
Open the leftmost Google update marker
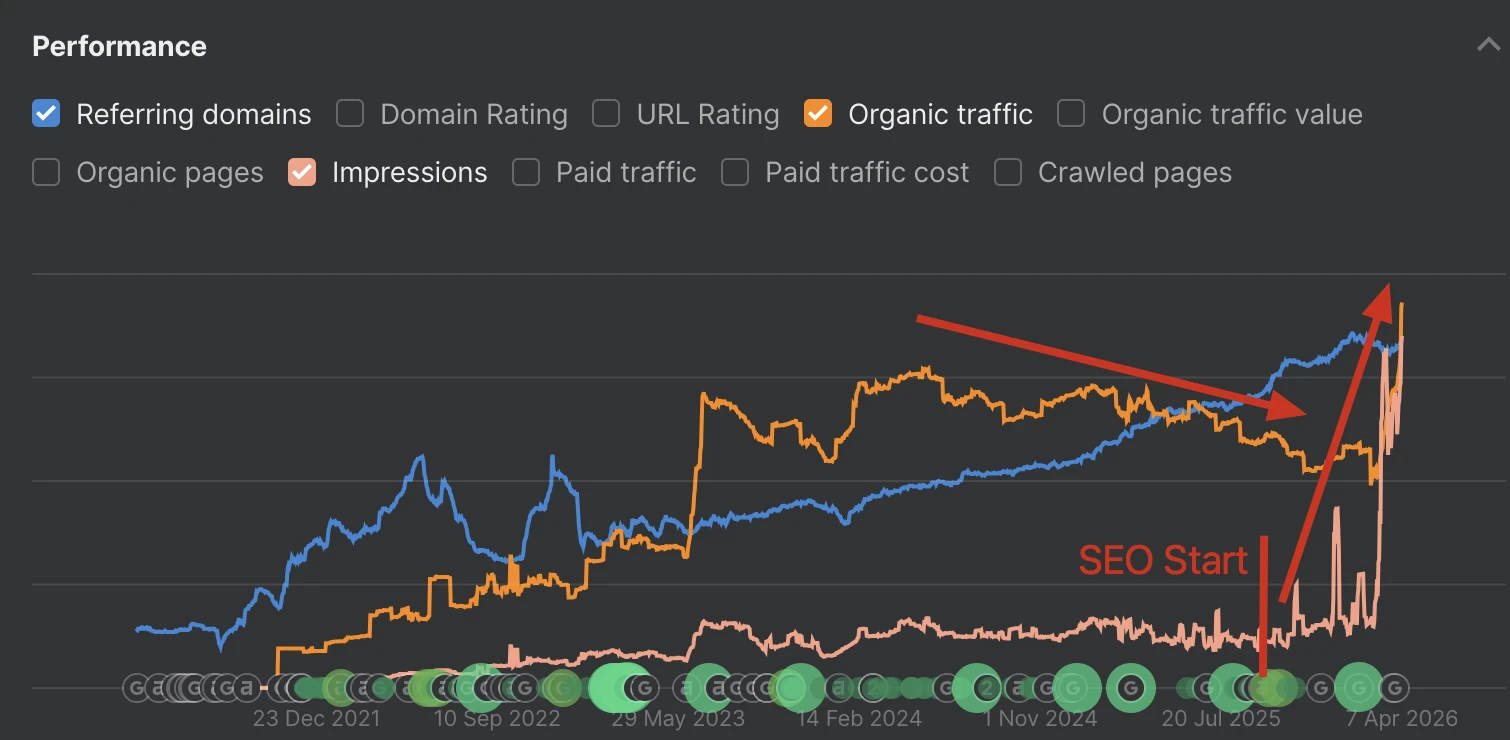tap(137, 688)
